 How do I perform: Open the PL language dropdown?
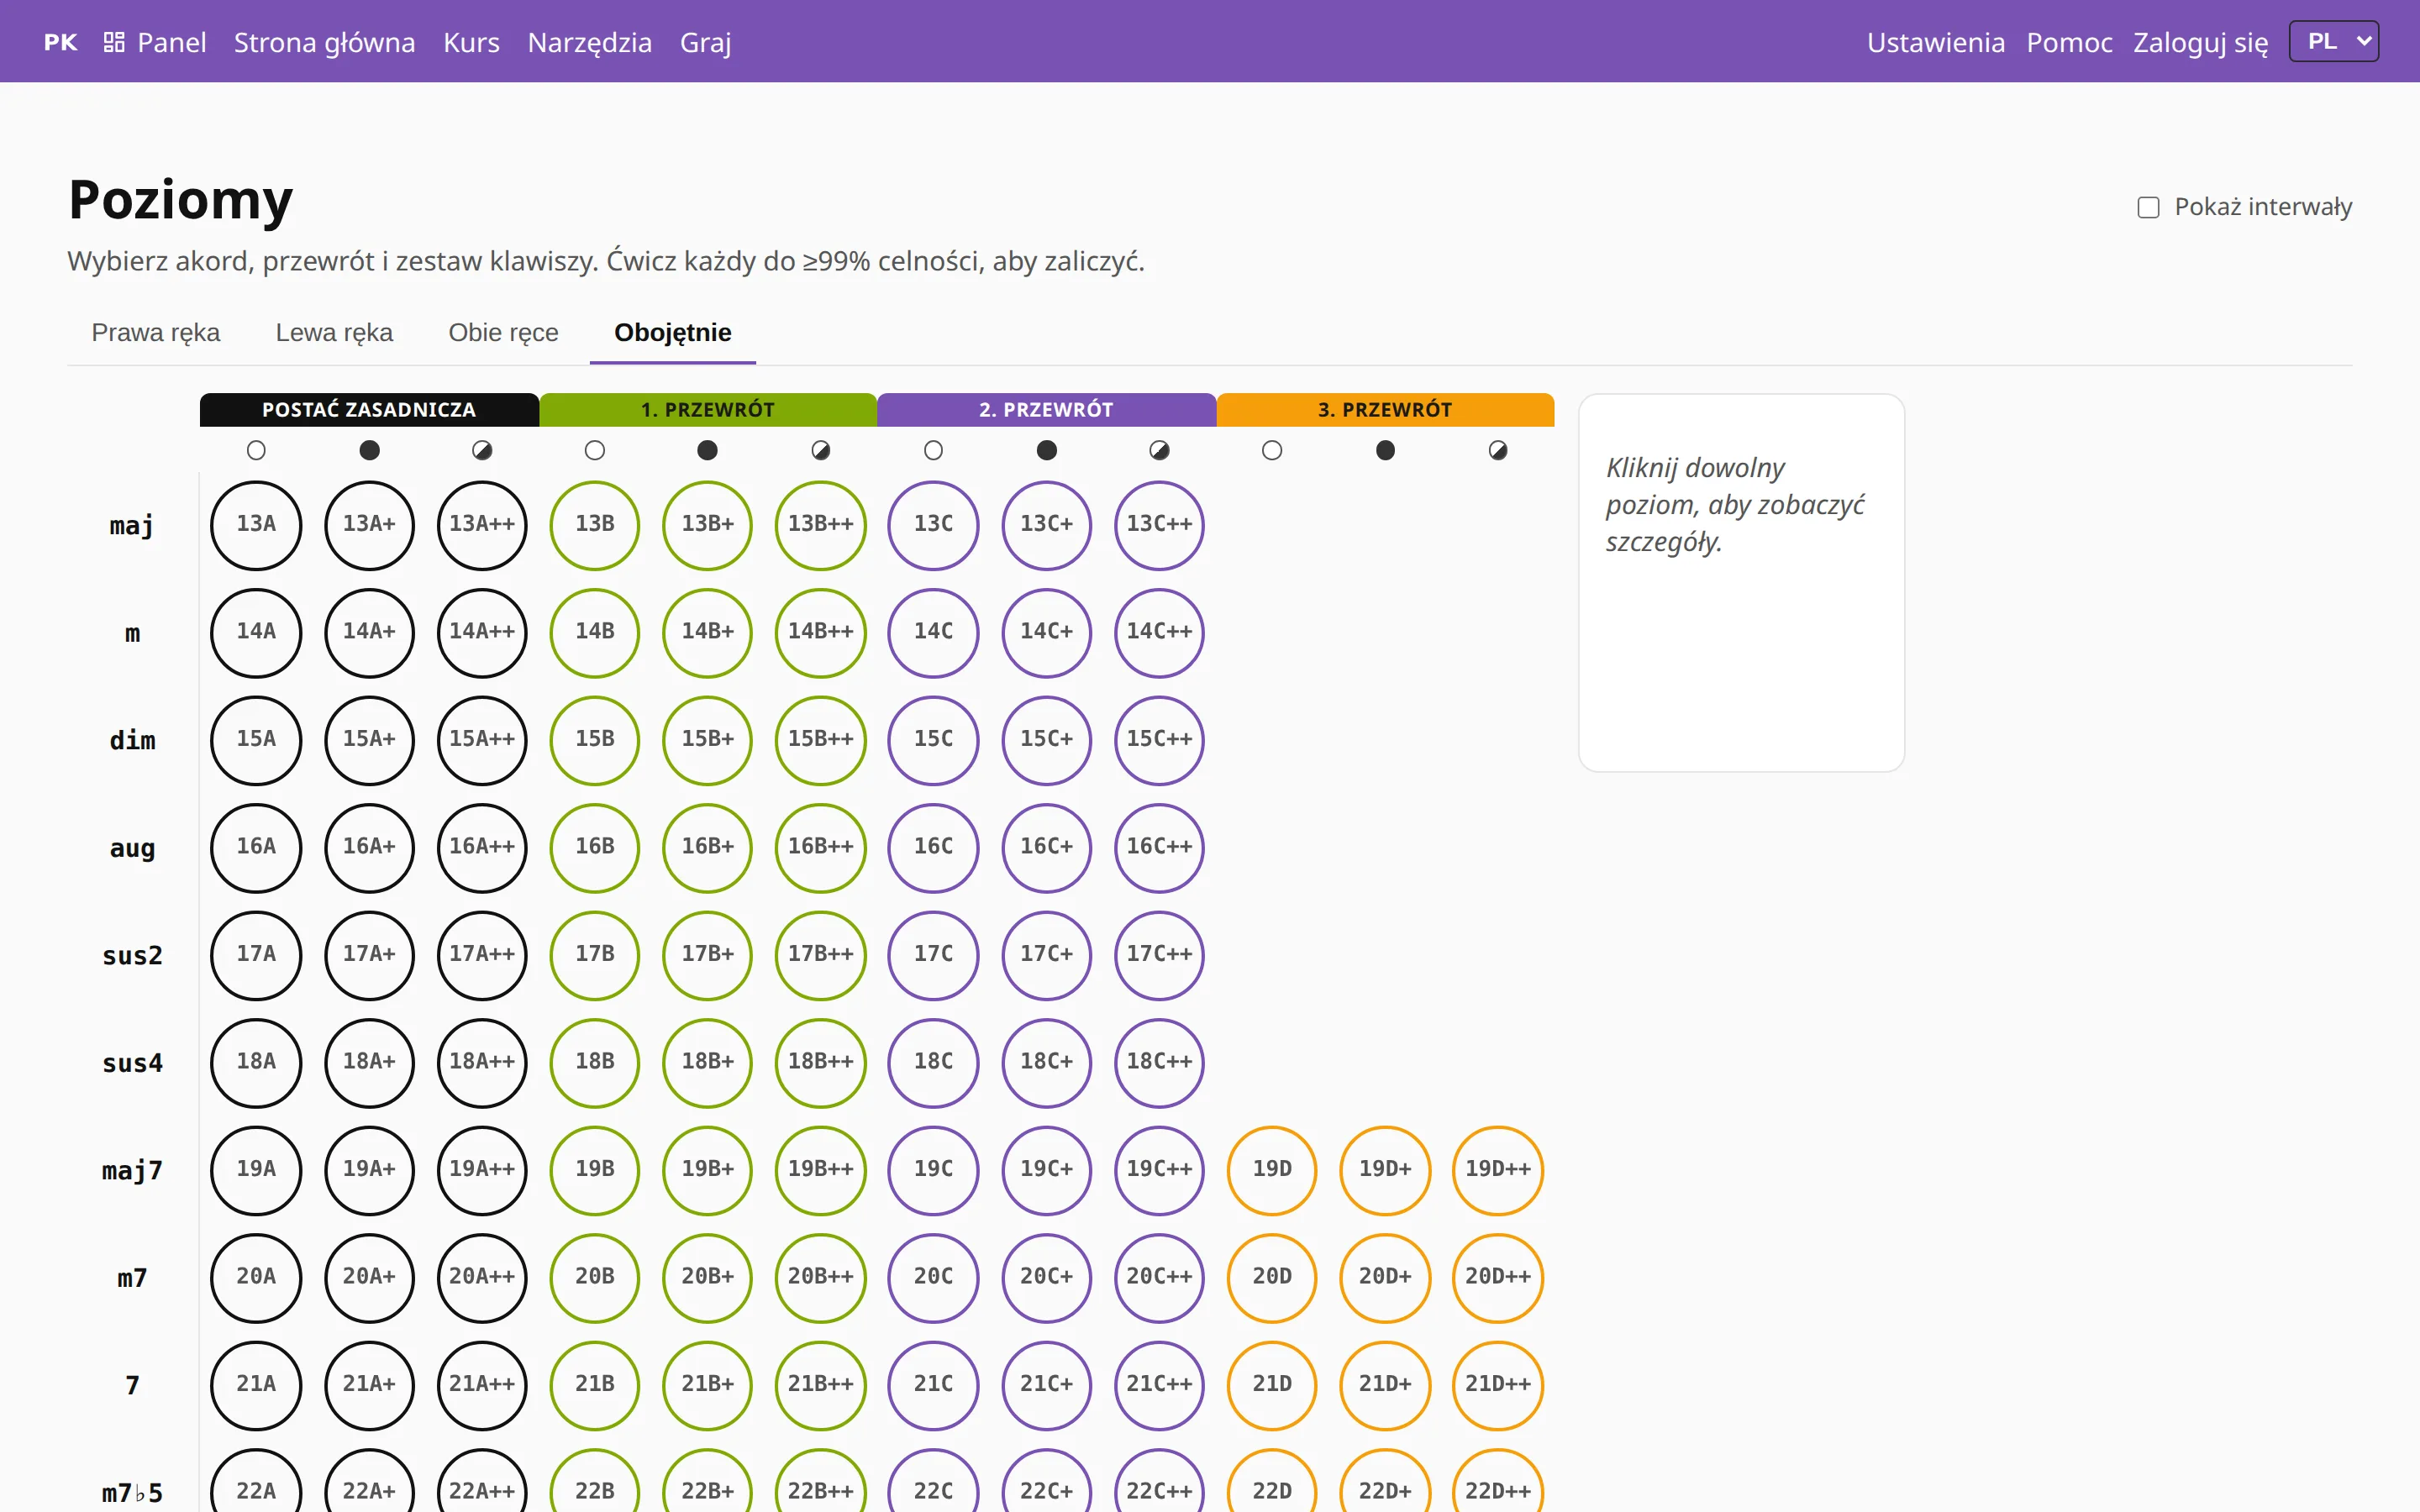[2334, 42]
